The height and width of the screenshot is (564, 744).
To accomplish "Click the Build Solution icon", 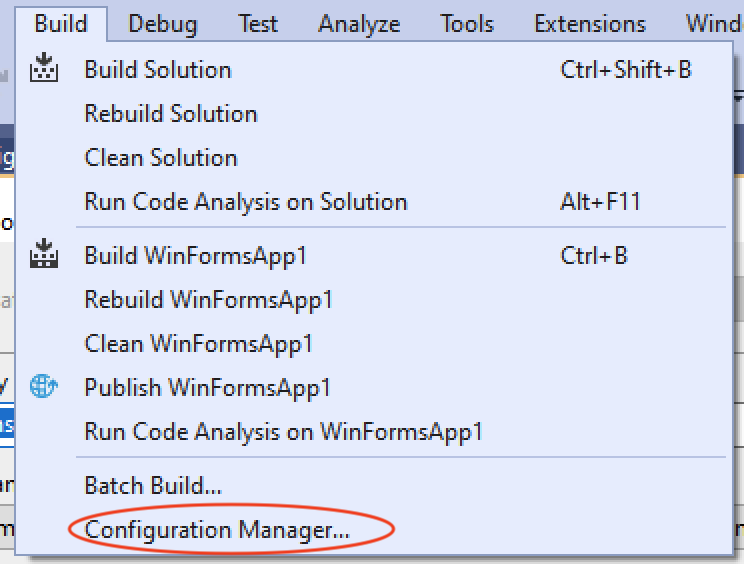I will click(44, 69).
